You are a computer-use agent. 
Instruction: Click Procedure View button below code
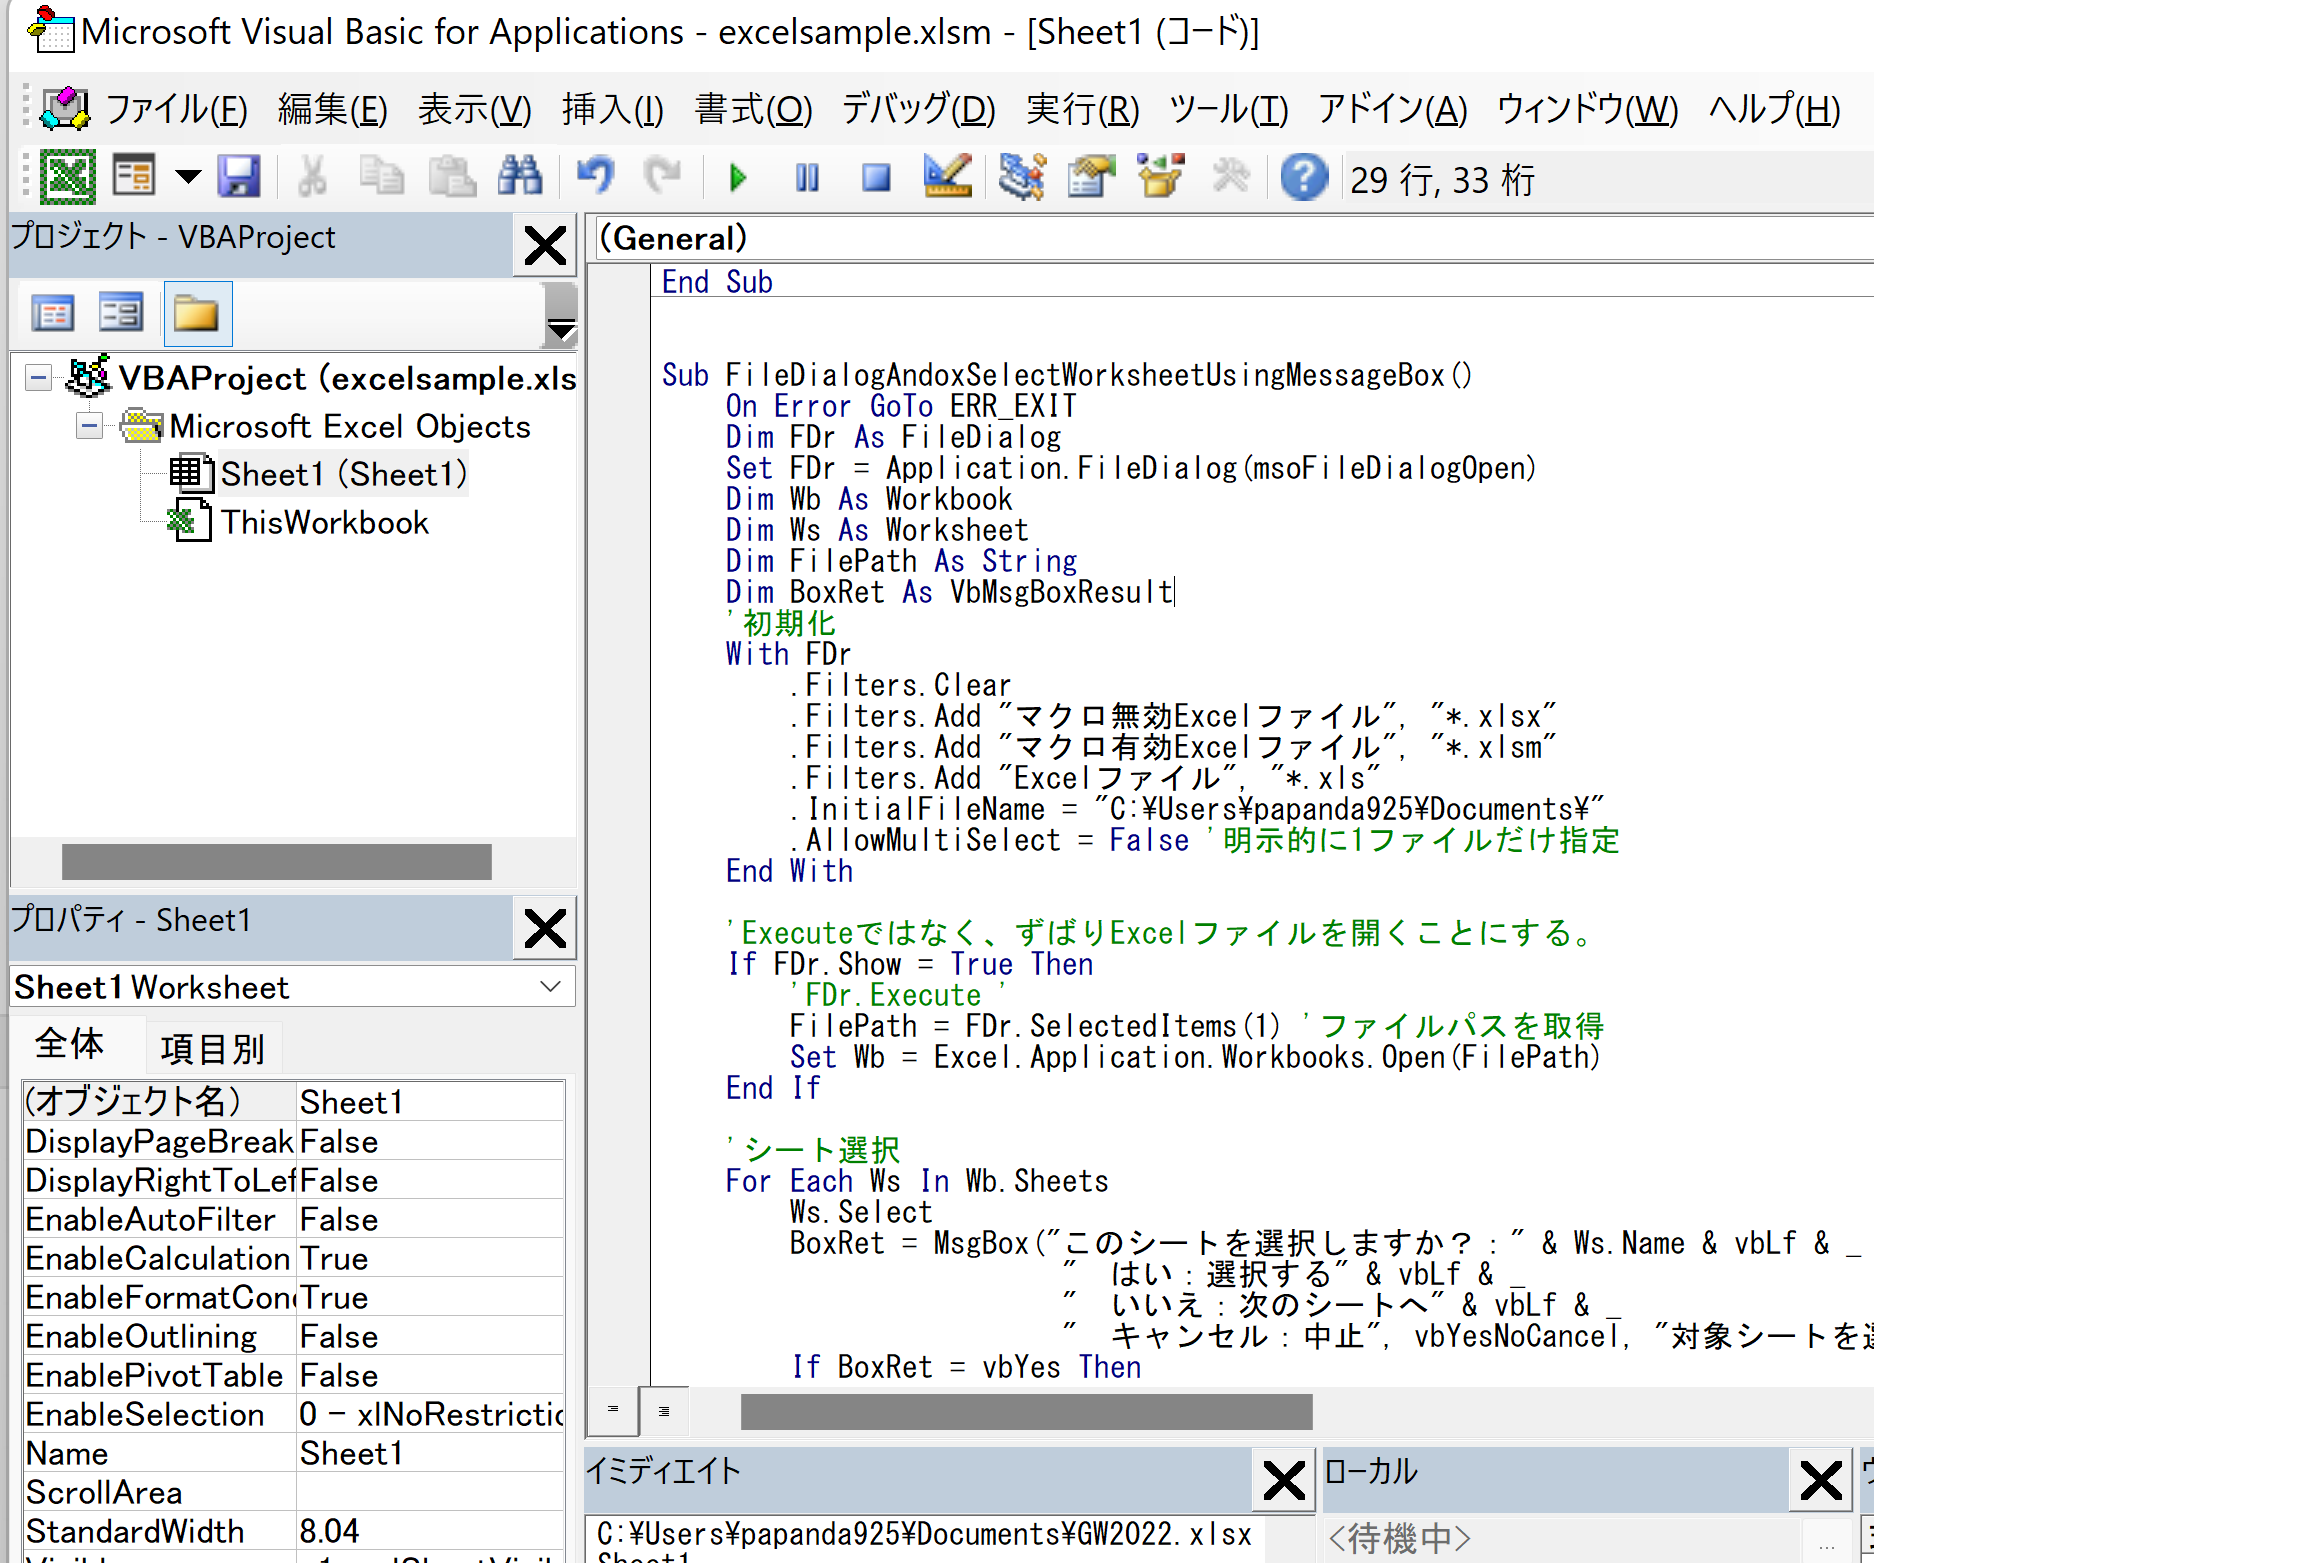coord(613,1410)
